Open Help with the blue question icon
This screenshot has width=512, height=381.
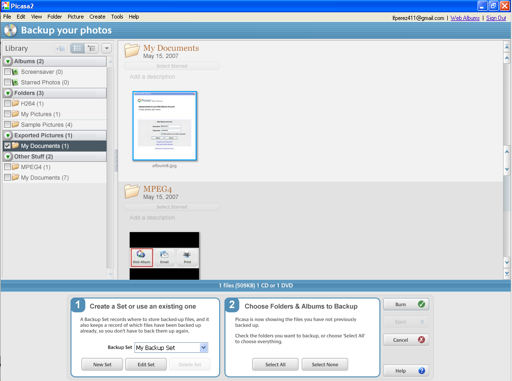click(x=421, y=371)
